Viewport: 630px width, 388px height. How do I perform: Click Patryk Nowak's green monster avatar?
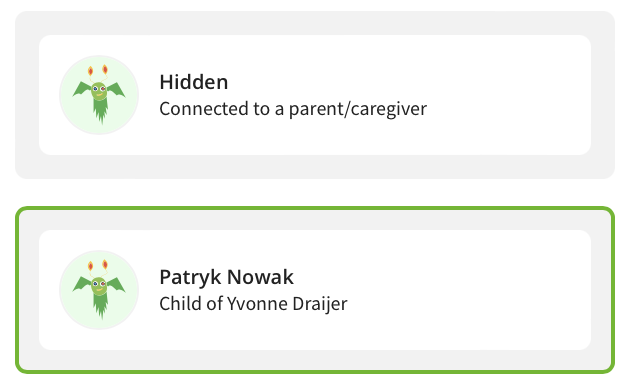pos(99,290)
